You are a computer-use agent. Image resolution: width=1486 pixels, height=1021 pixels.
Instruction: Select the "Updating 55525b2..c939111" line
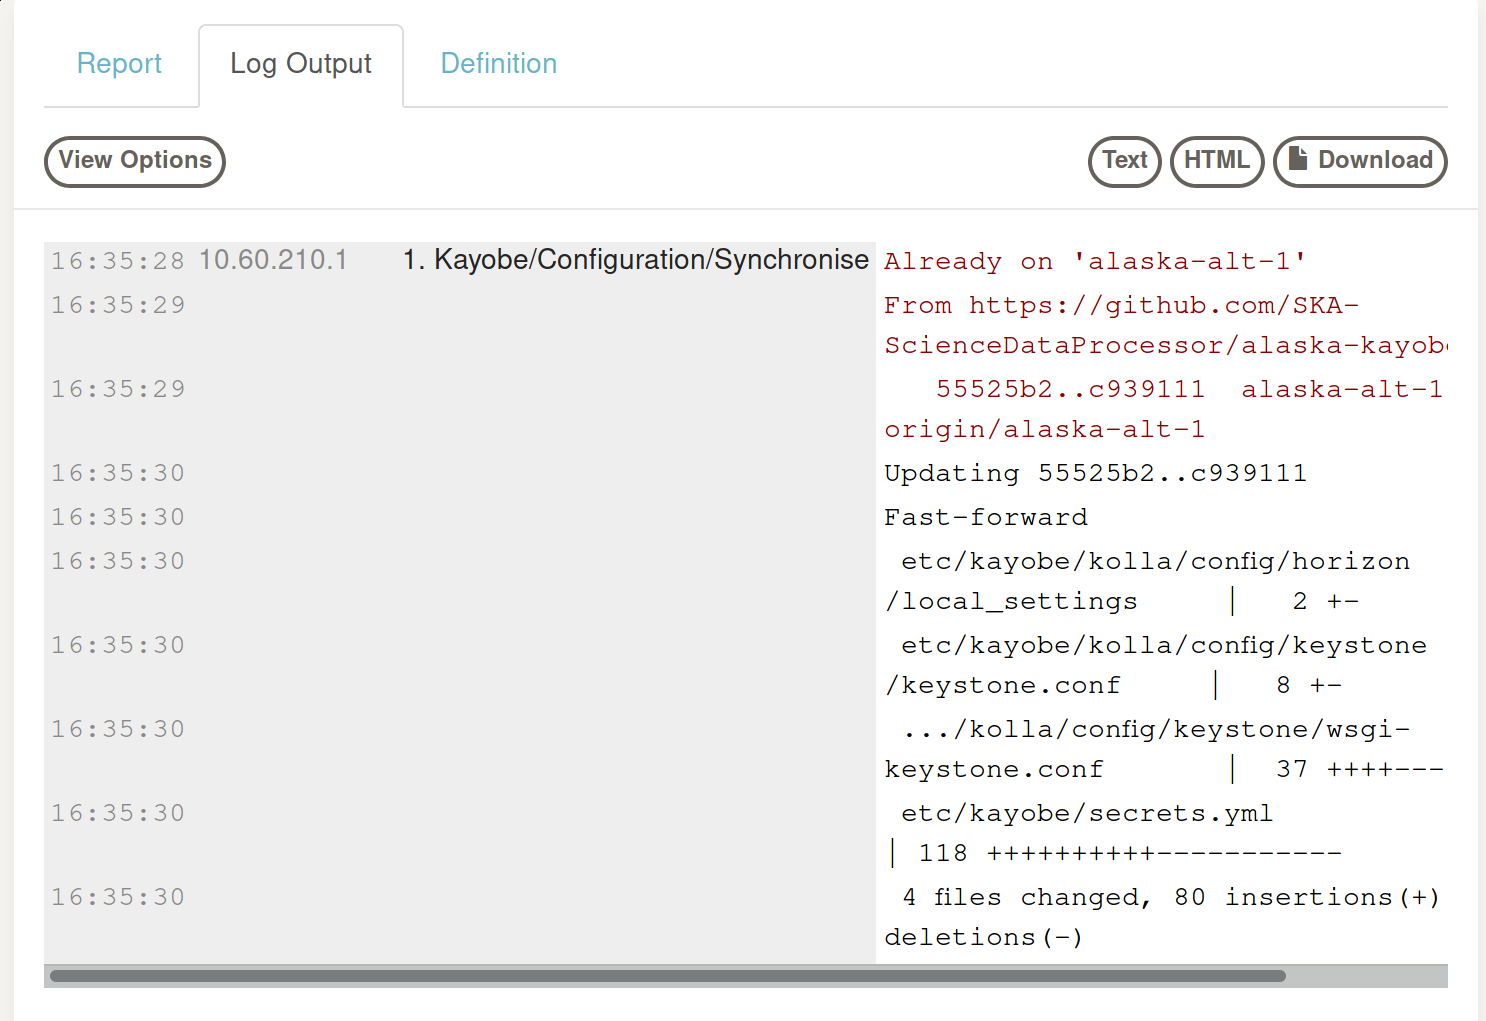[1095, 473]
